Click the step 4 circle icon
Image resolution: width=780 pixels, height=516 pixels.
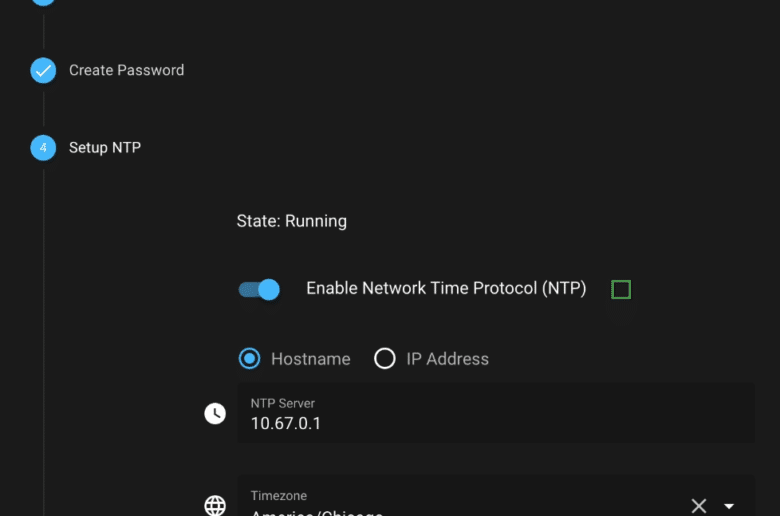(x=43, y=148)
